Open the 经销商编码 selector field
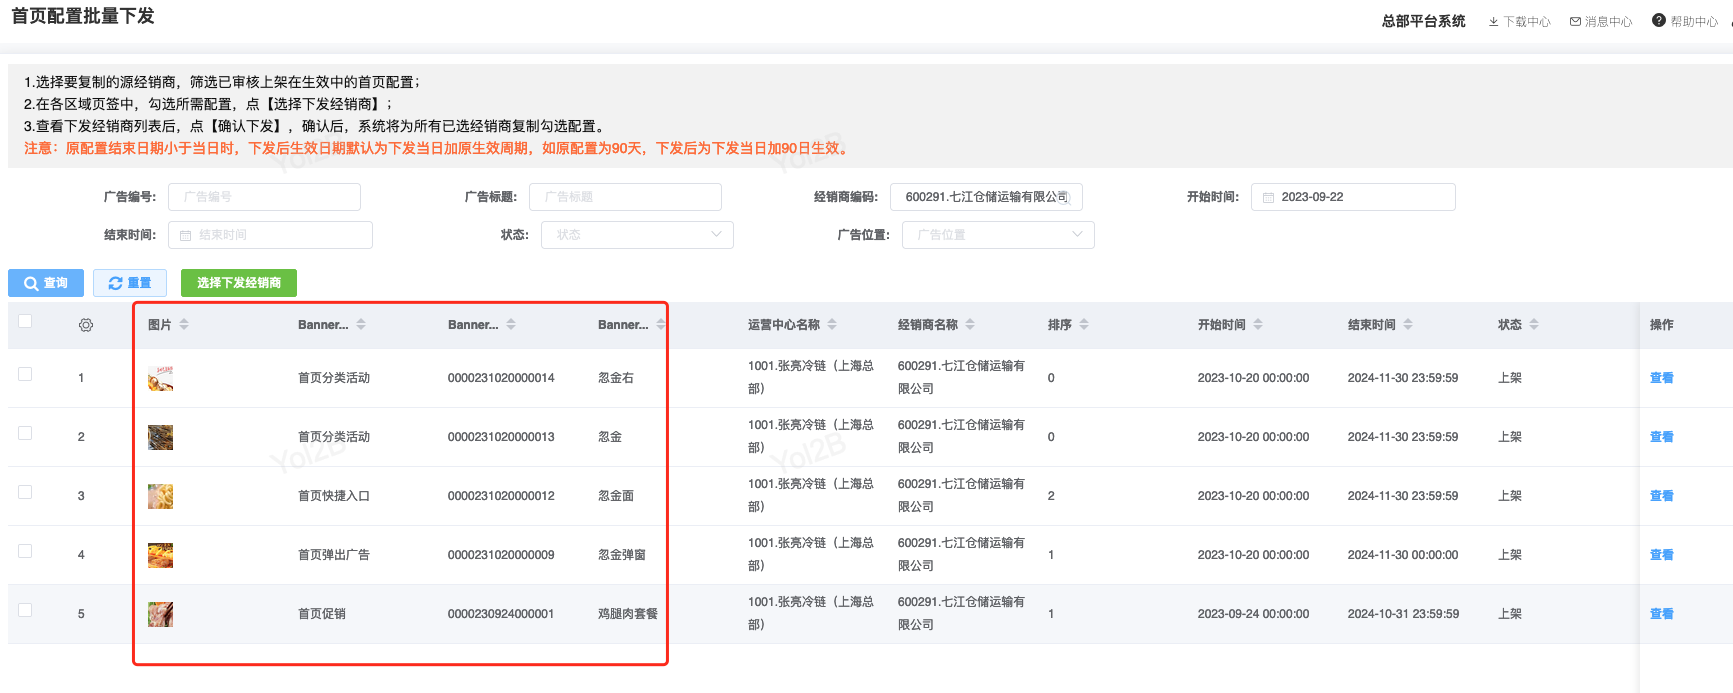The height and width of the screenshot is (693, 1733). [x=985, y=197]
